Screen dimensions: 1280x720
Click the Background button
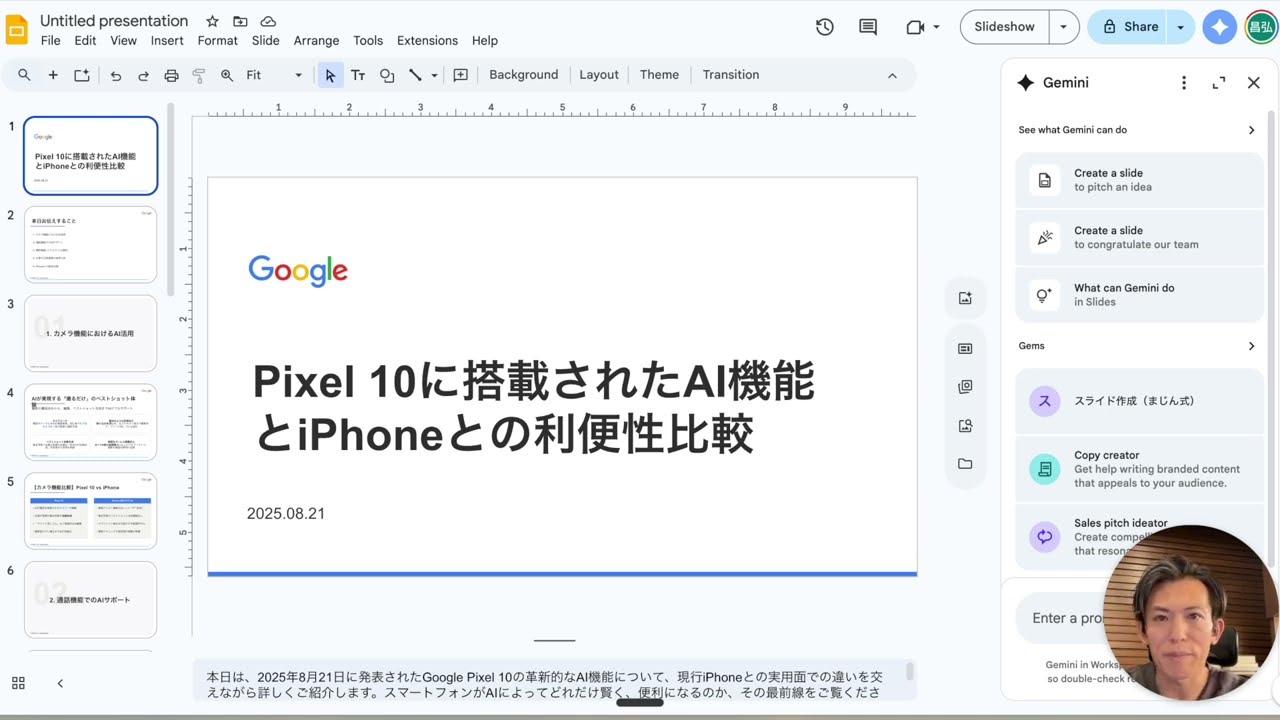click(524, 75)
